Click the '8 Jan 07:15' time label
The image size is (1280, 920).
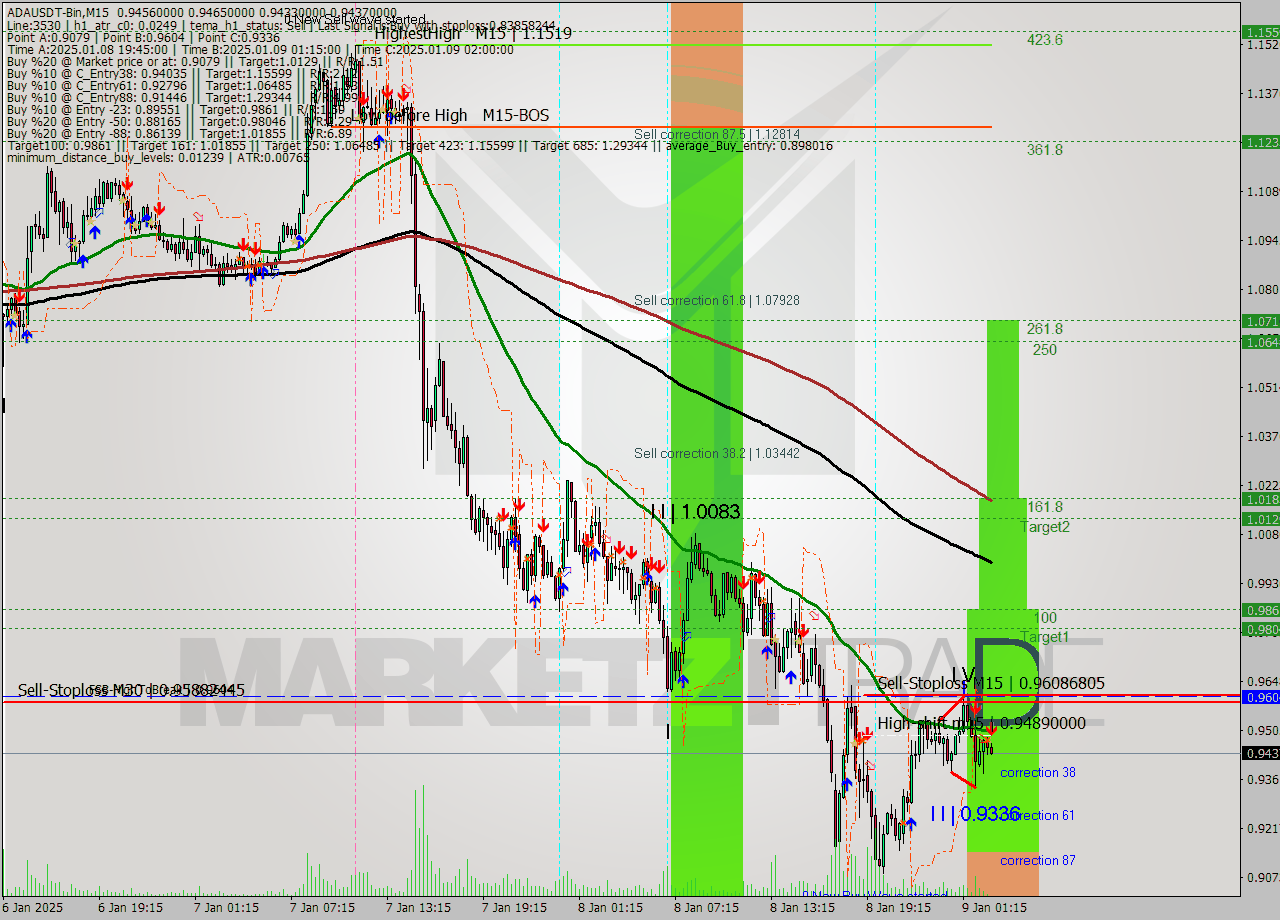click(x=706, y=908)
